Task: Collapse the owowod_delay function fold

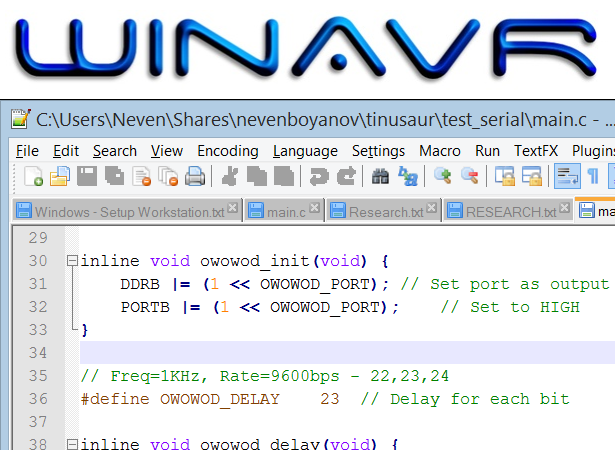Action: pyautogui.click(x=72, y=444)
